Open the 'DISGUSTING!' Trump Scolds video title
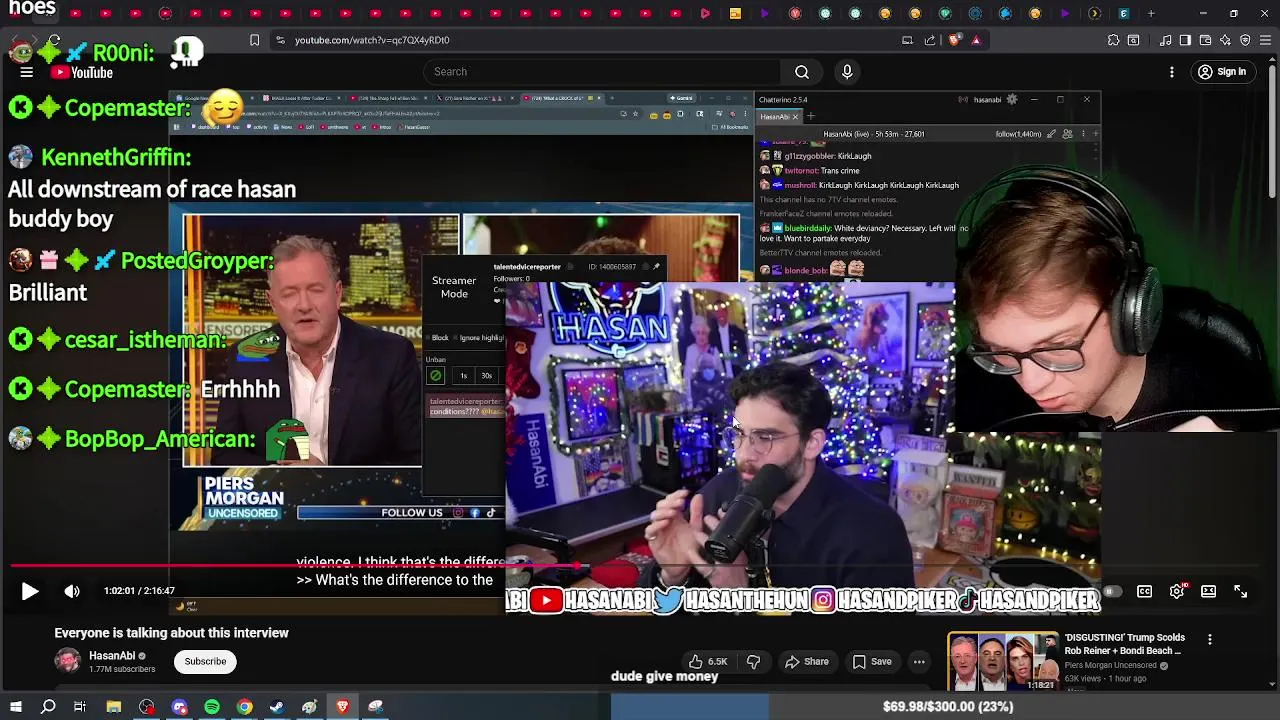The image size is (1280, 720). click(1125, 644)
